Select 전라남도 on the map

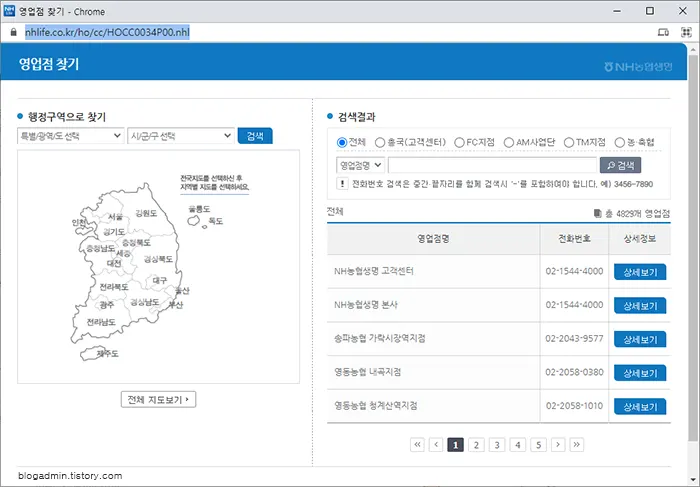[x=101, y=322]
